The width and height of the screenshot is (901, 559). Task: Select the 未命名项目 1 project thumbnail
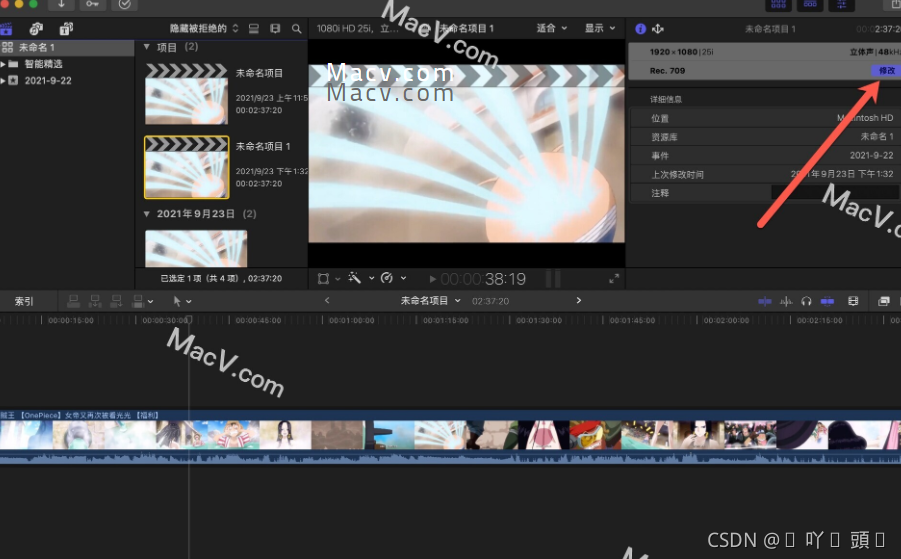coord(186,167)
